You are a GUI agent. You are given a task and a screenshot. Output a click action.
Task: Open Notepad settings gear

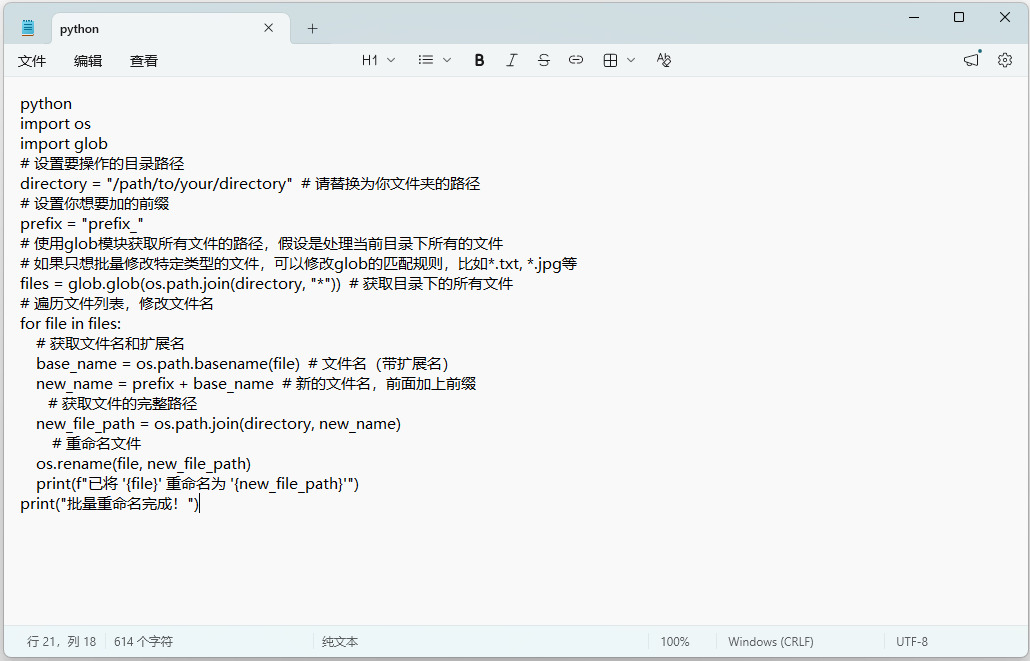coord(1004,60)
